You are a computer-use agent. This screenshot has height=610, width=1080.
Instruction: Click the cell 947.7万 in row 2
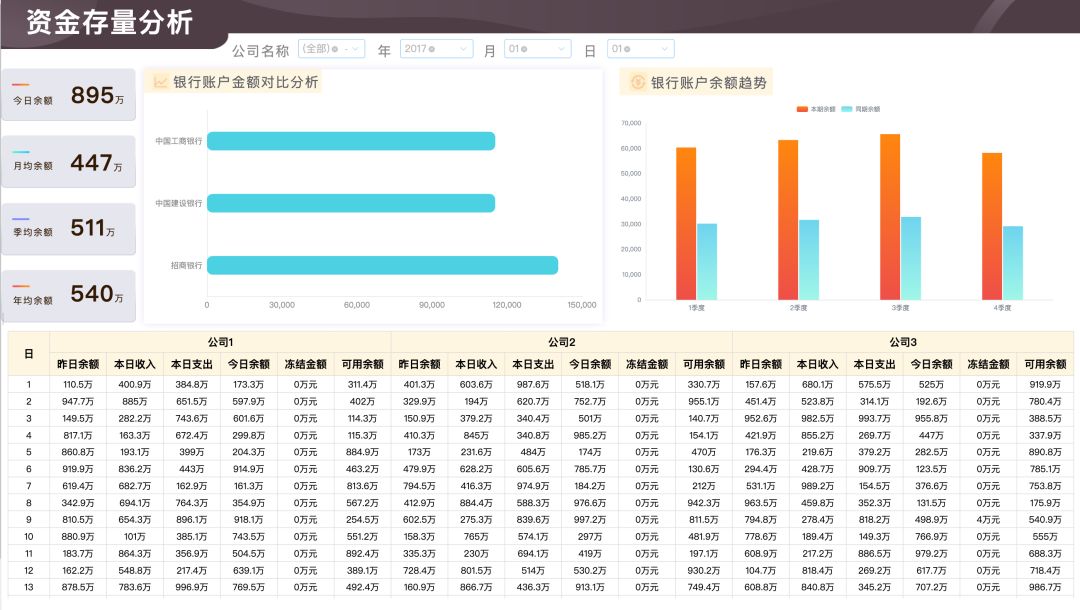pos(78,401)
